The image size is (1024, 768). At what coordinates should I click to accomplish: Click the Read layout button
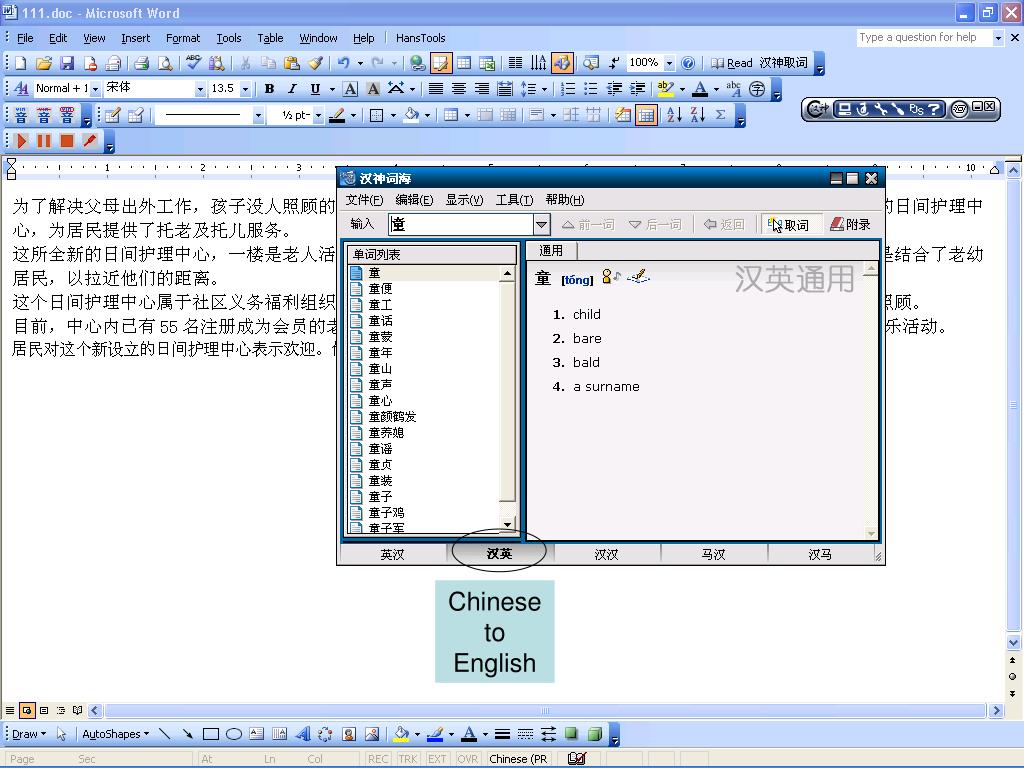click(x=731, y=63)
